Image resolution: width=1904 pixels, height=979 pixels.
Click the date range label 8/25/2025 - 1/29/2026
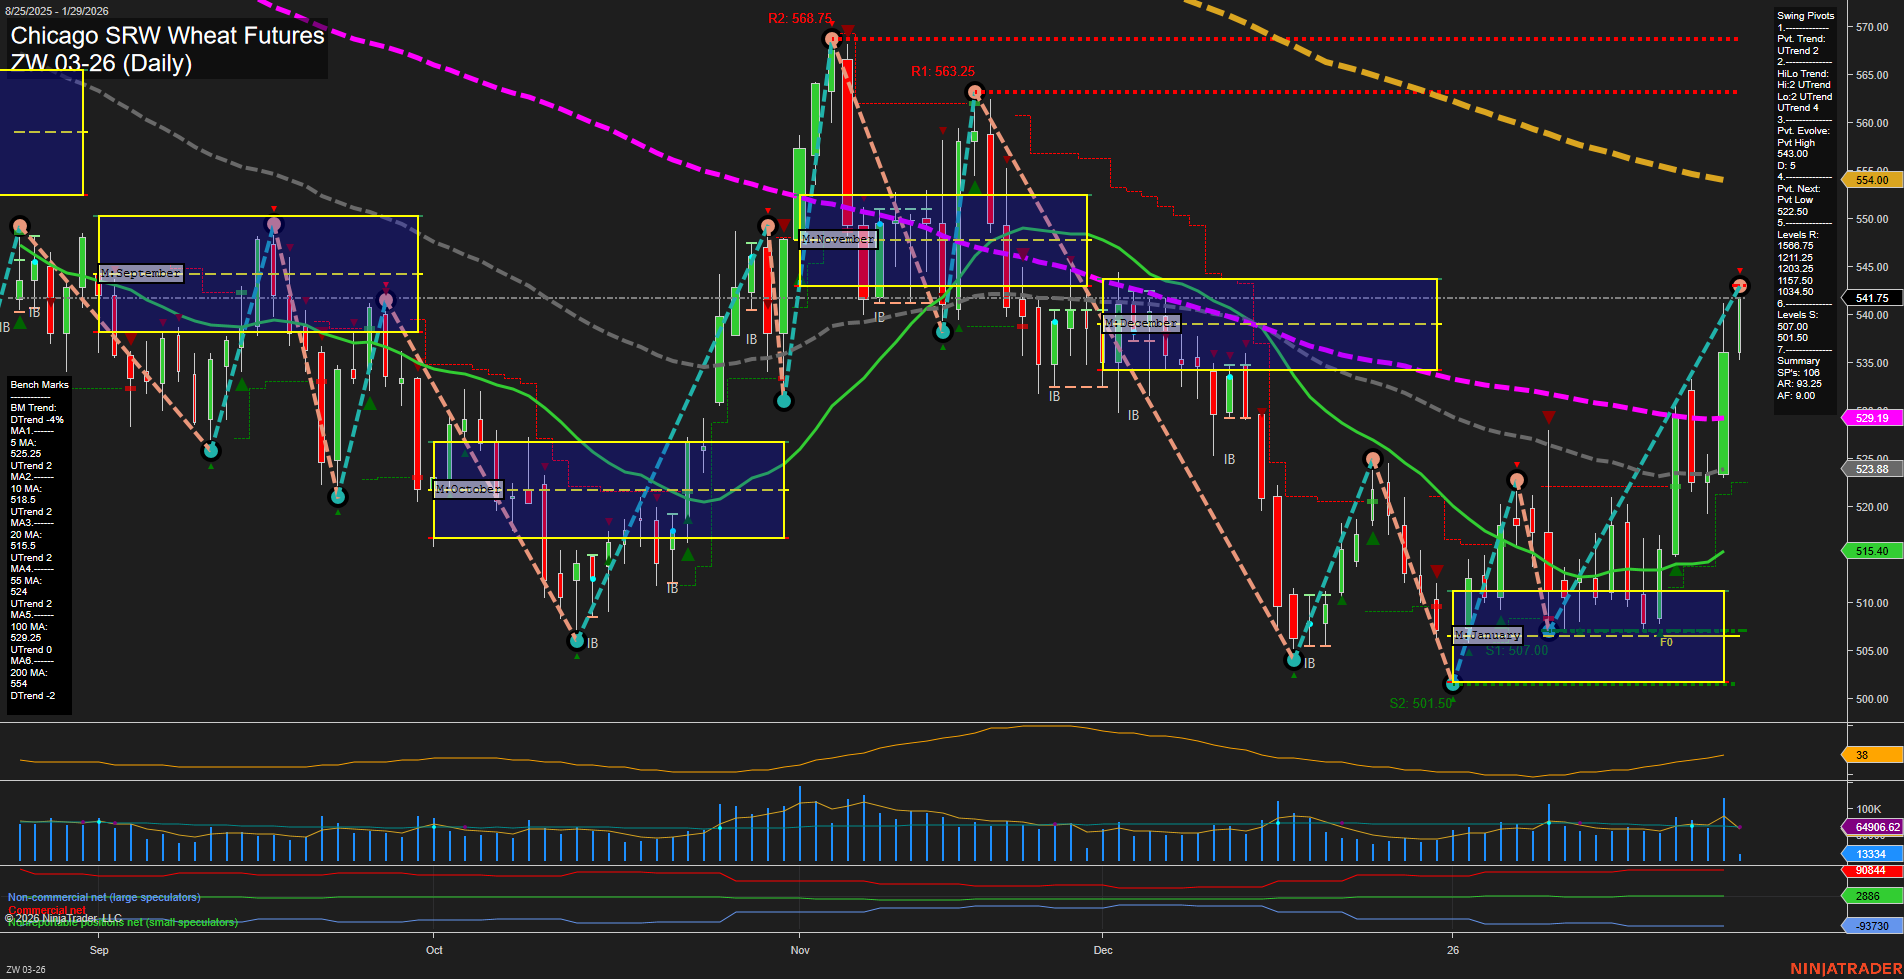pyautogui.click(x=58, y=10)
